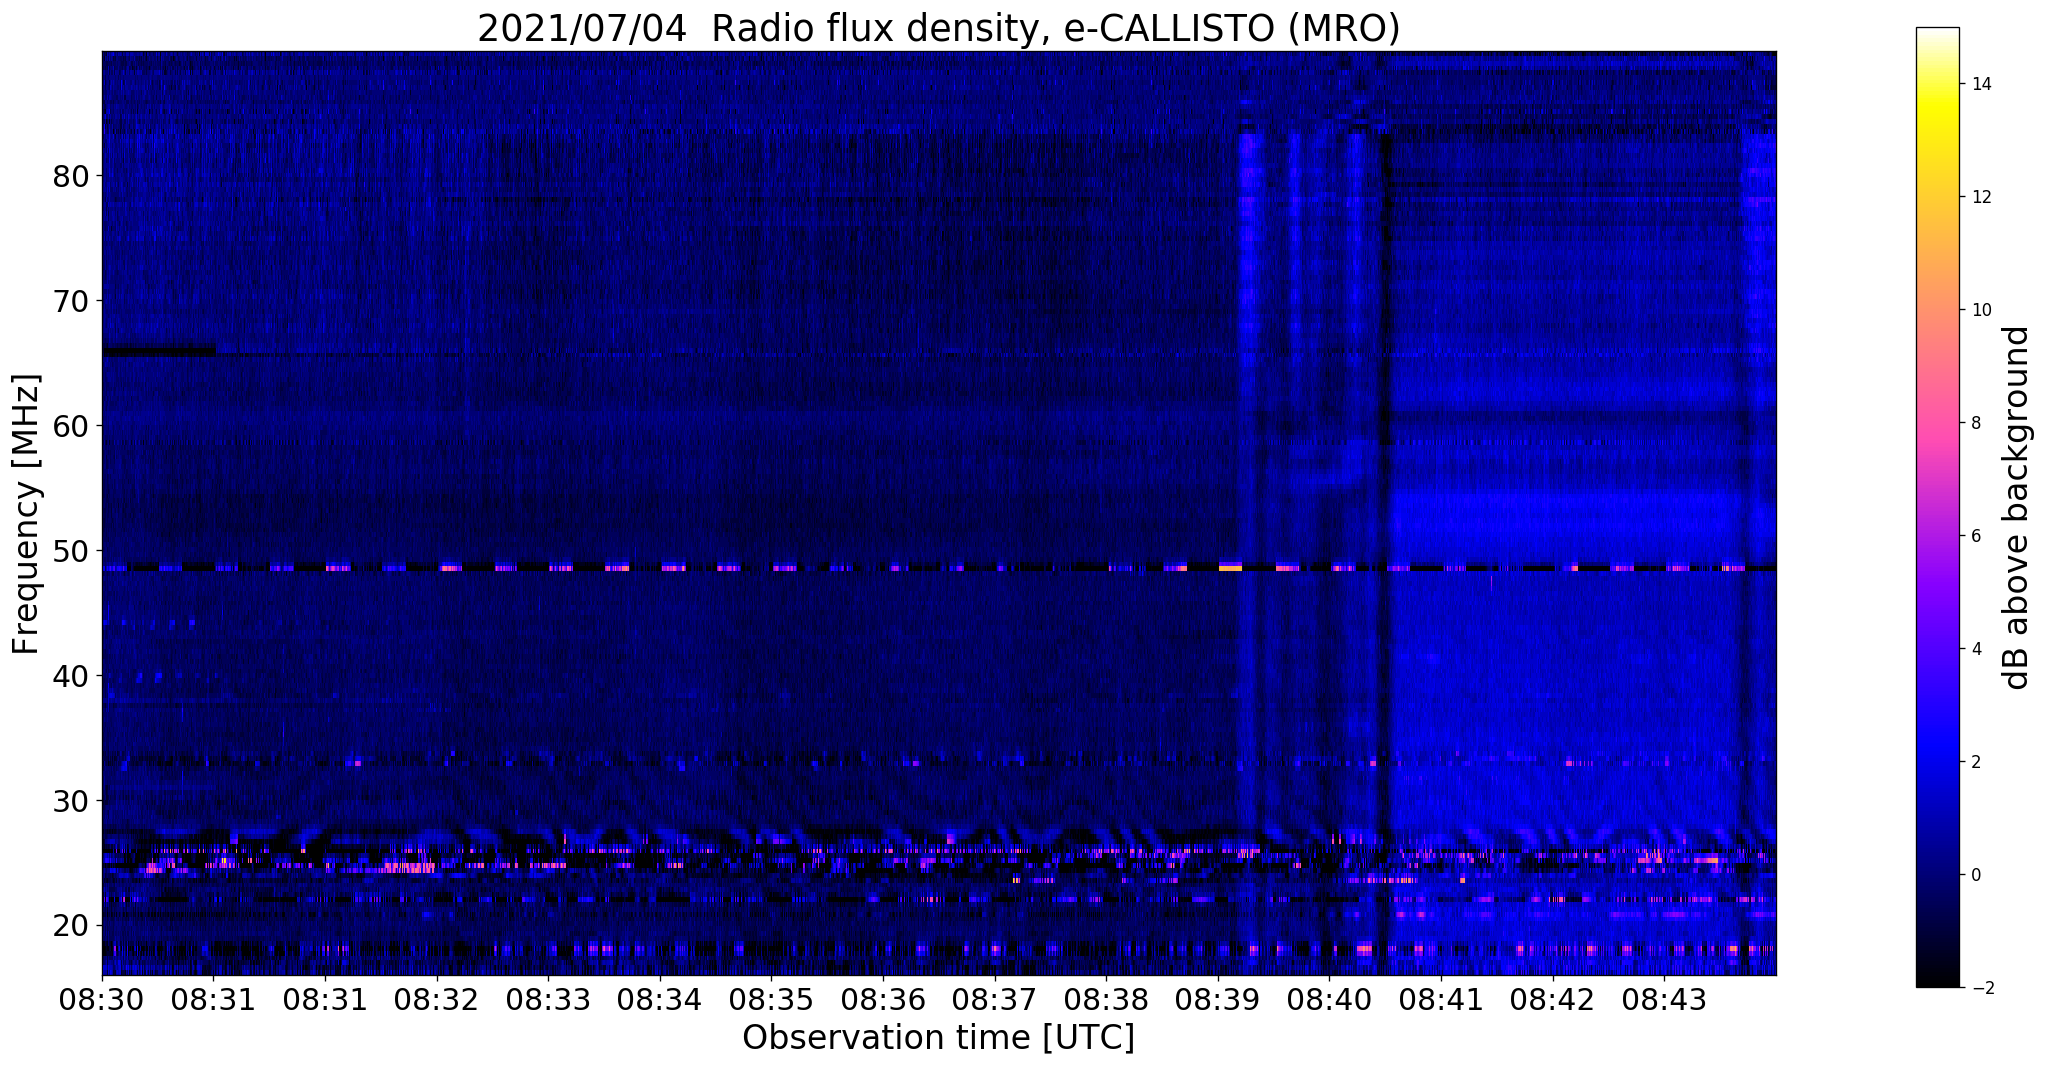This screenshot has width=2047, height=1067.
Task: Click the colorbar tick label 14
Action: (1981, 84)
